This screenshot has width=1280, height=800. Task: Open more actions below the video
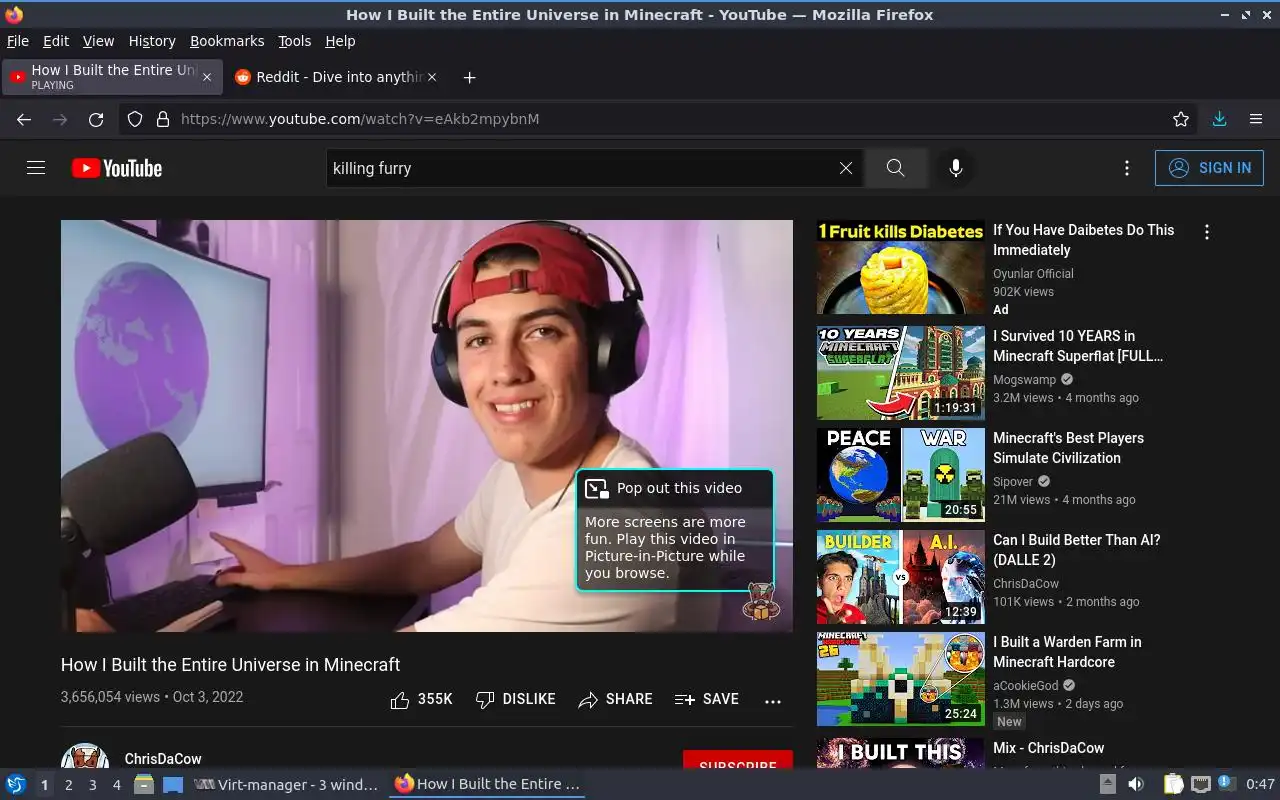tap(773, 701)
